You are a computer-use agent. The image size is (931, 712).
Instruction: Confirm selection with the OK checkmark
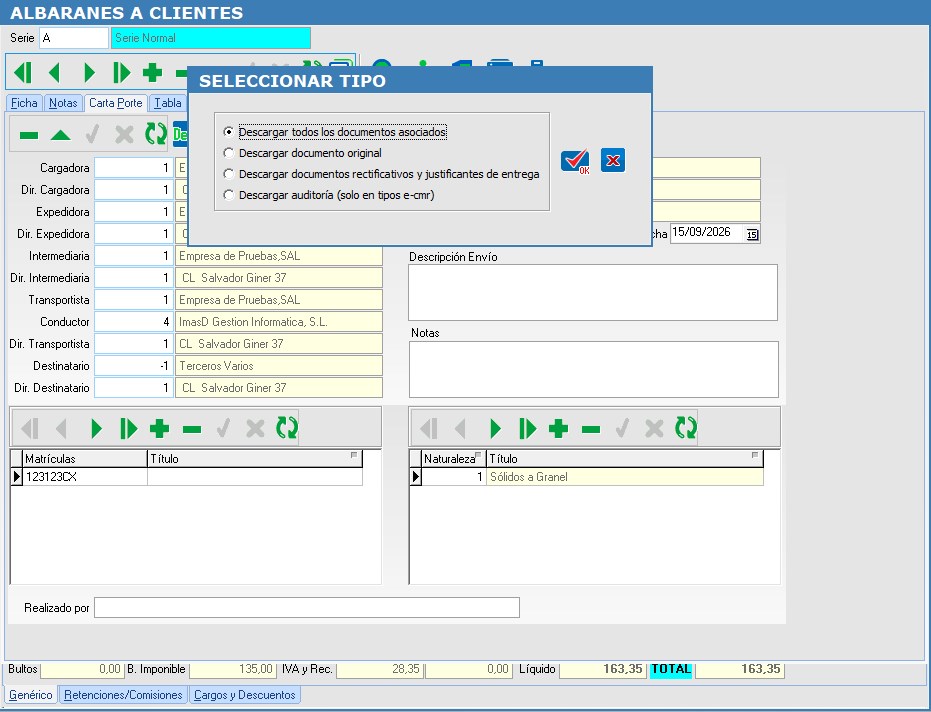[575, 161]
